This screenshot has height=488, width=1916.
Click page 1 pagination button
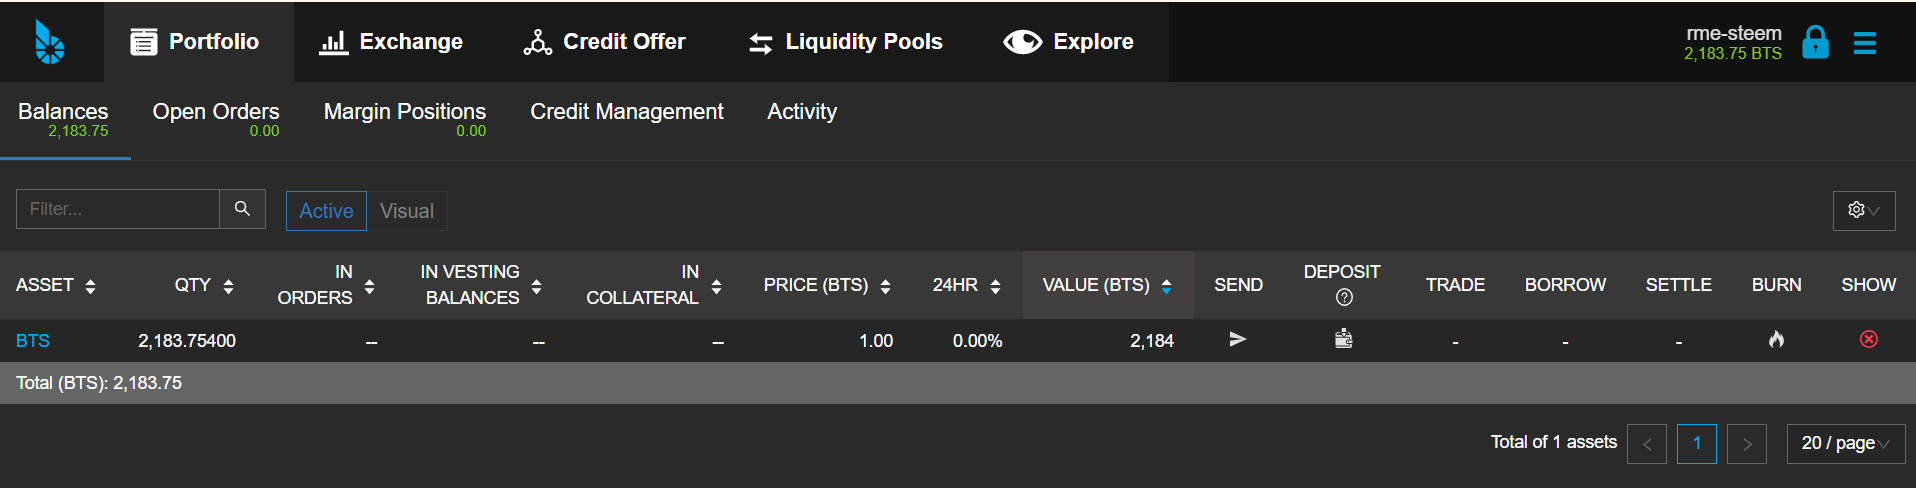pos(1696,443)
